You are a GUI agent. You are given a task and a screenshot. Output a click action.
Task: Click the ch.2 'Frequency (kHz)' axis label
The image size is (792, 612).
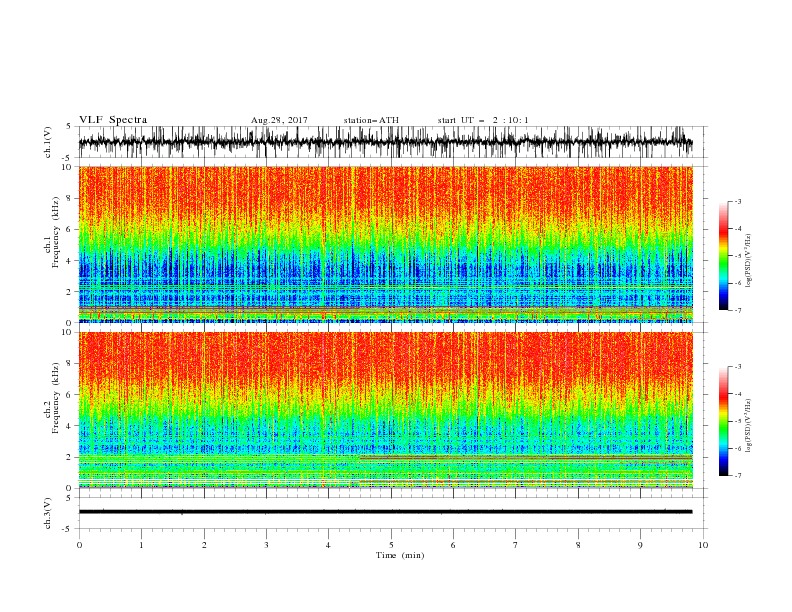click(56, 398)
